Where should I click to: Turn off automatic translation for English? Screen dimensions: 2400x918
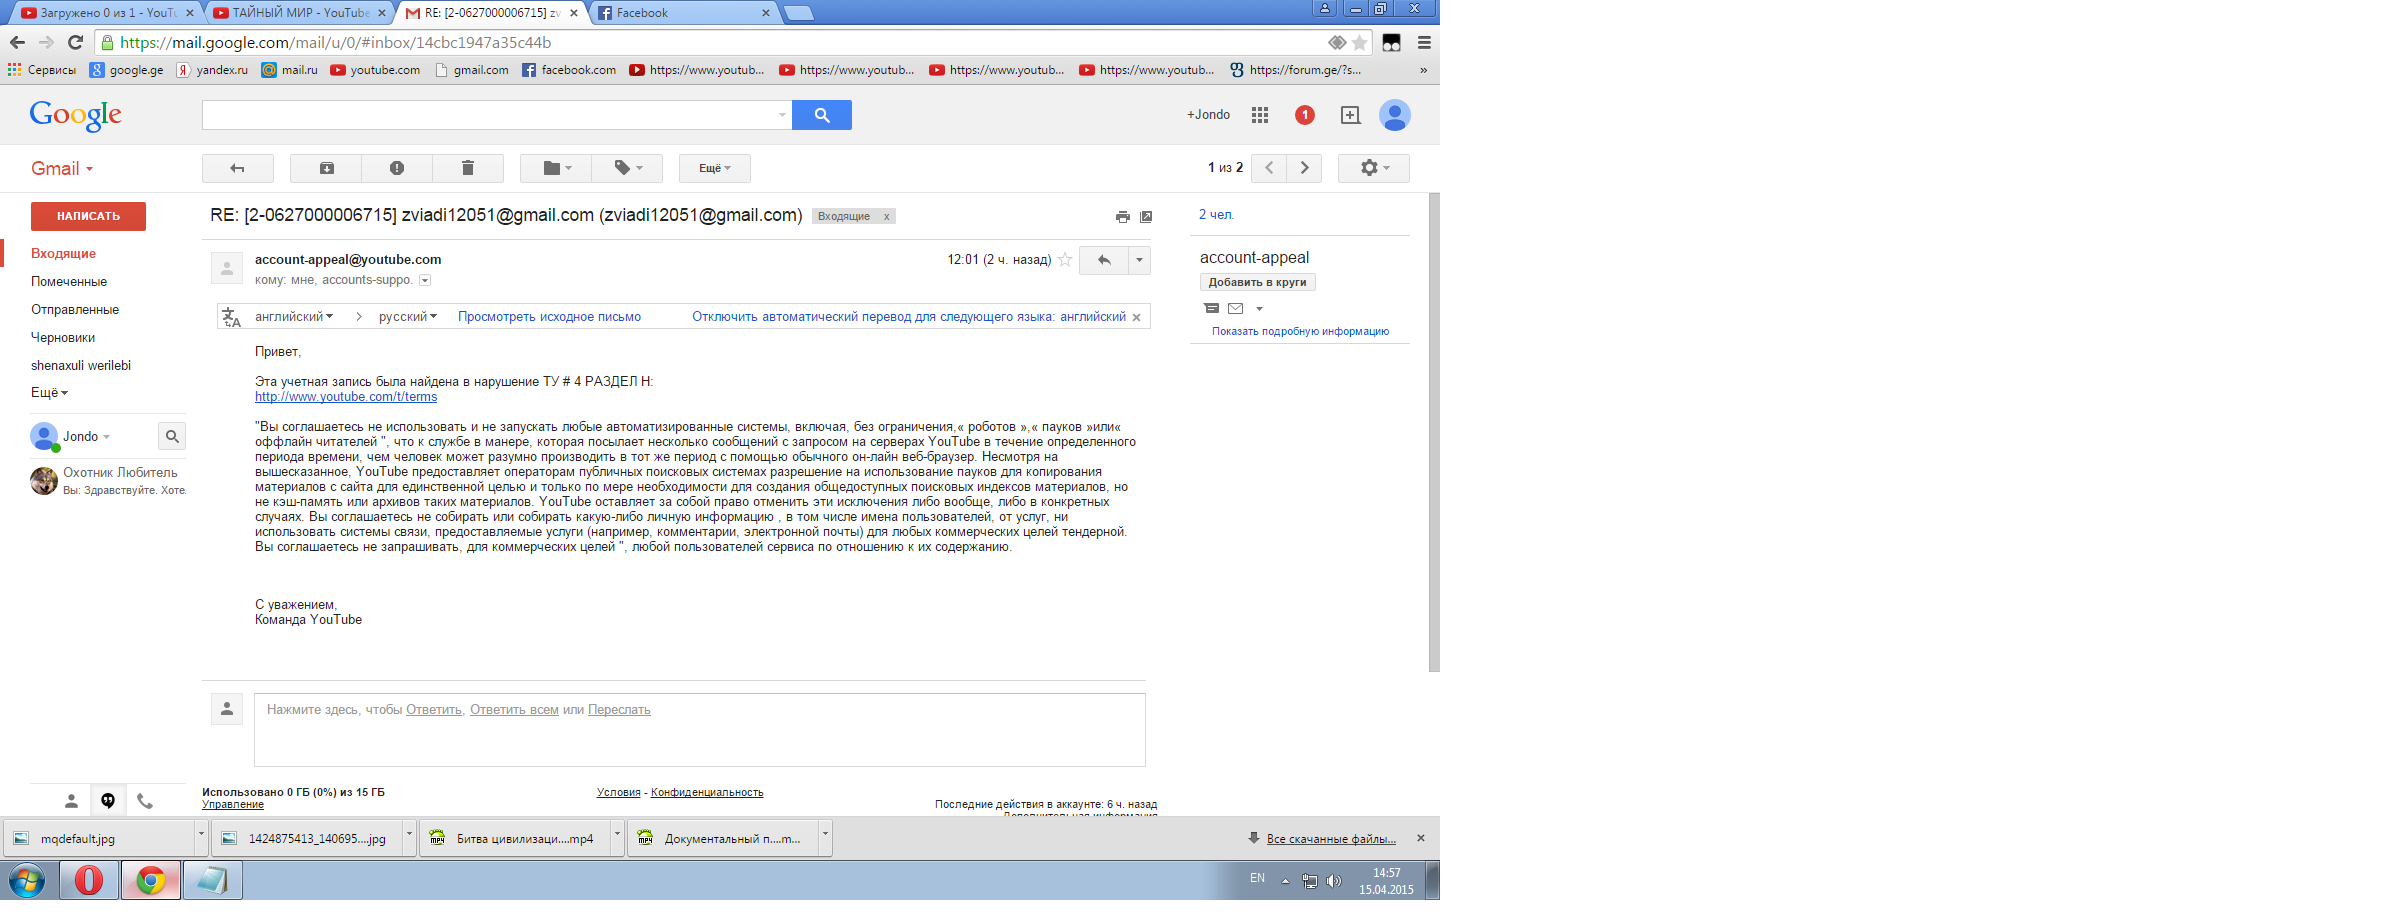pos(909,317)
